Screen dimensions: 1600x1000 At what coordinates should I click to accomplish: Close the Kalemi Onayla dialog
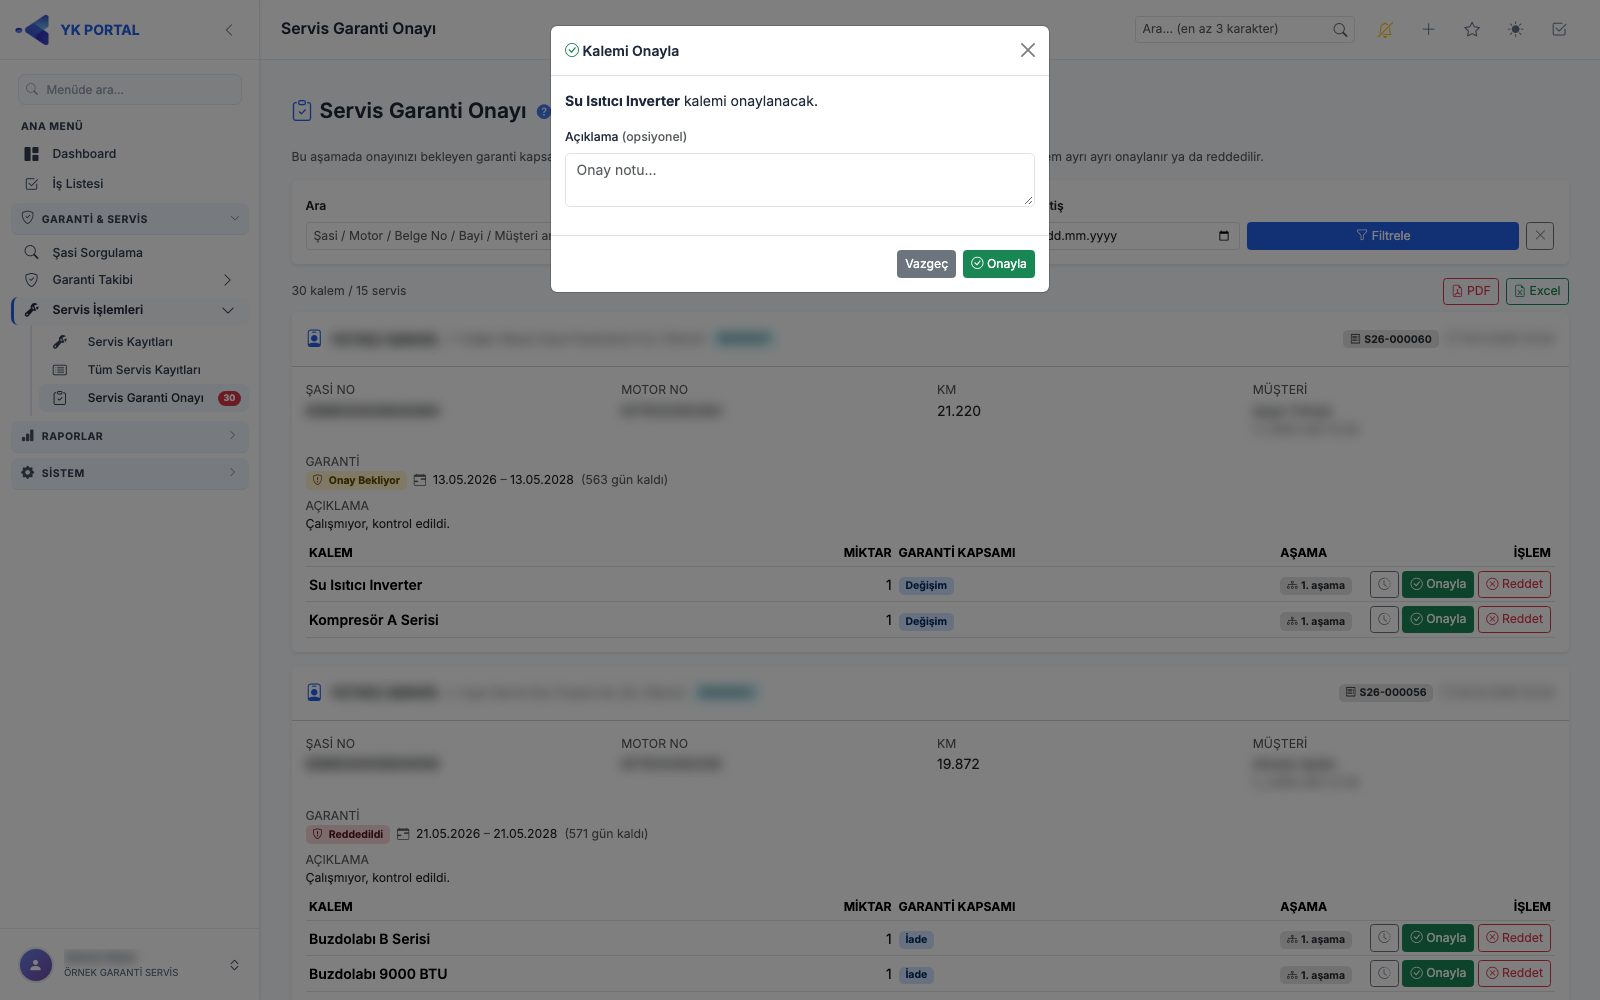coord(1027,50)
